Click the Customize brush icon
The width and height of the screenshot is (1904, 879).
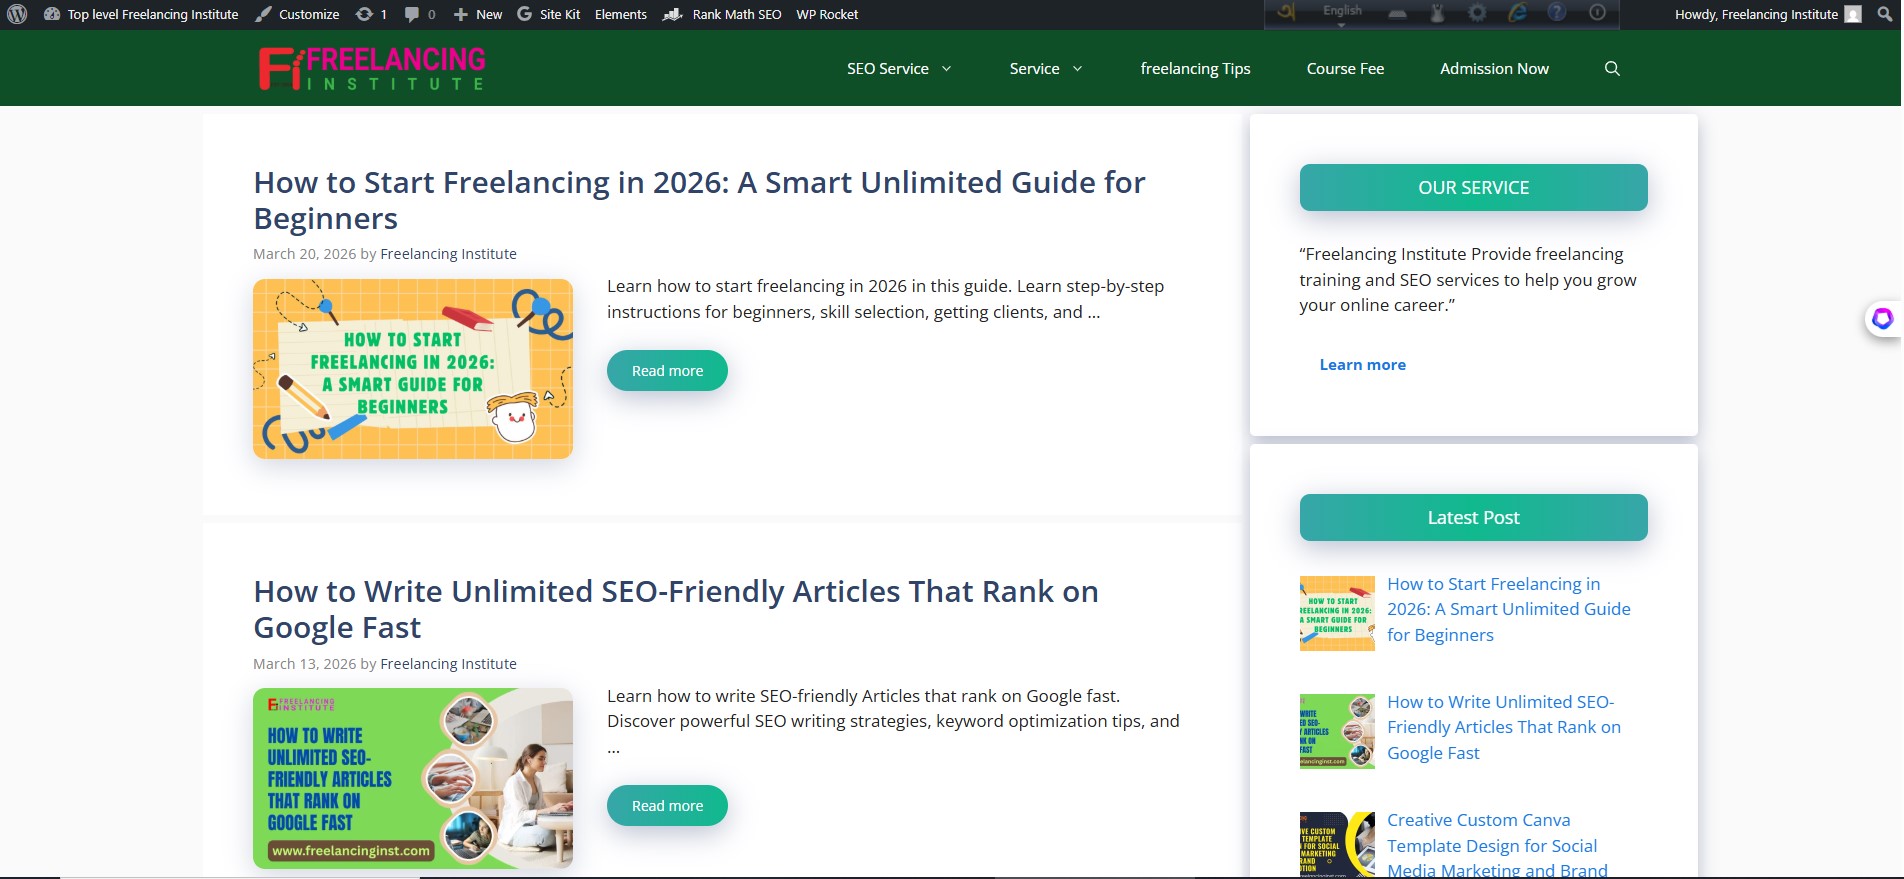tap(263, 14)
